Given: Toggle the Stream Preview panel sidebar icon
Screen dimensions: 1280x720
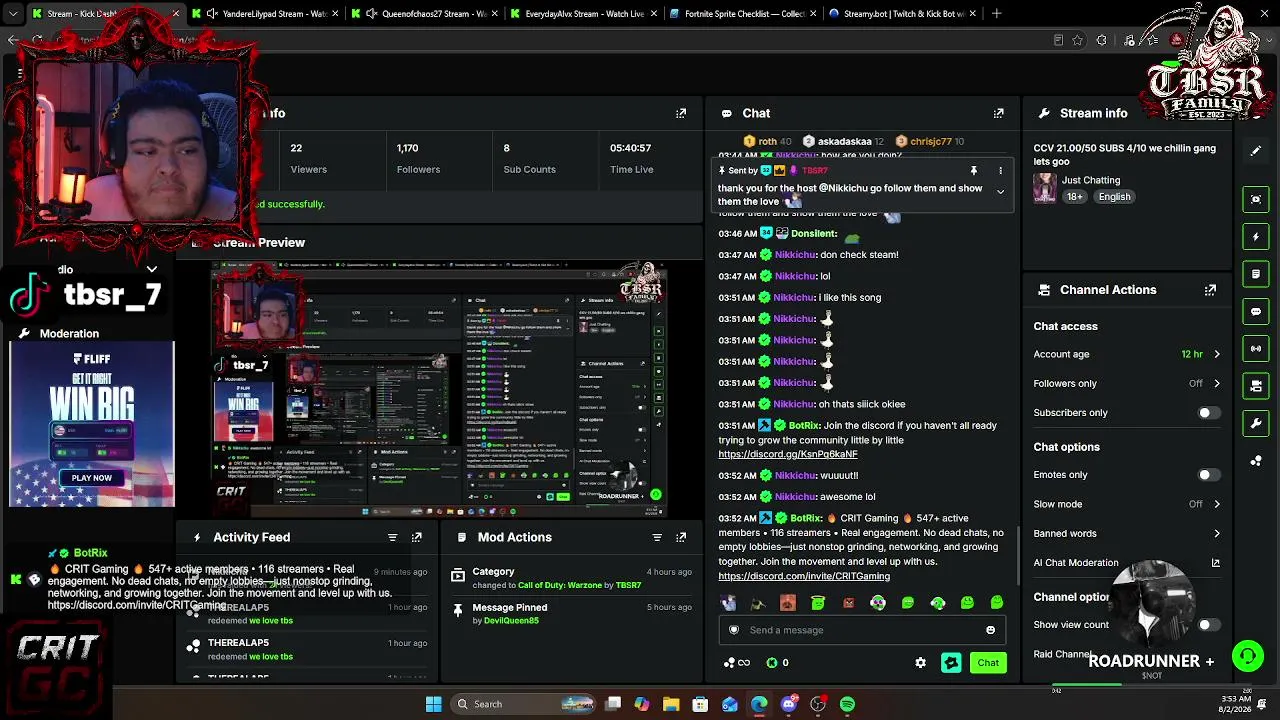Looking at the screenshot, I should click(x=1256, y=199).
